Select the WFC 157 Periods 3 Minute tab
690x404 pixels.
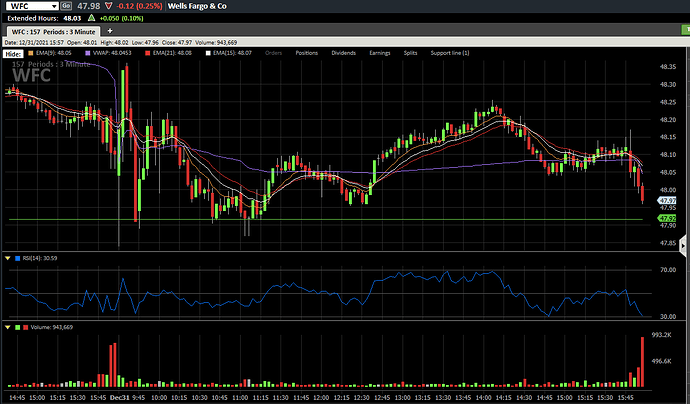(x=53, y=32)
